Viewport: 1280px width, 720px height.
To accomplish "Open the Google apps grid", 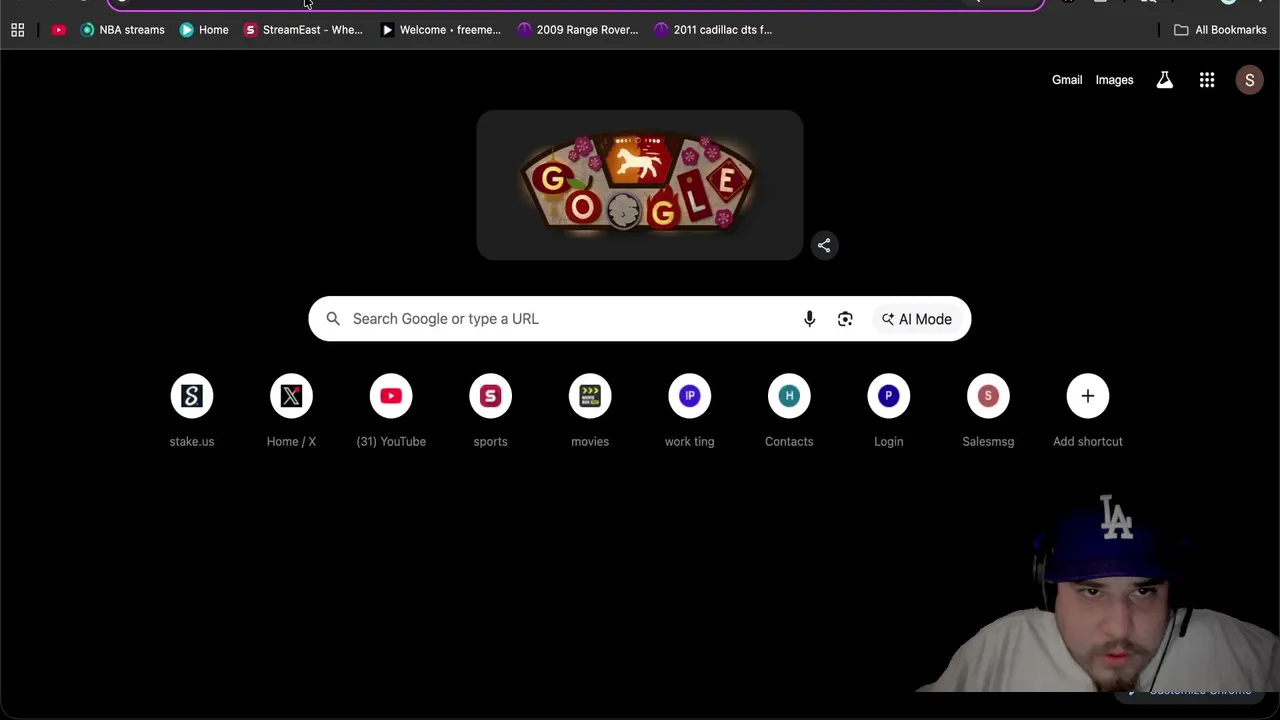I will click(1207, 80).
